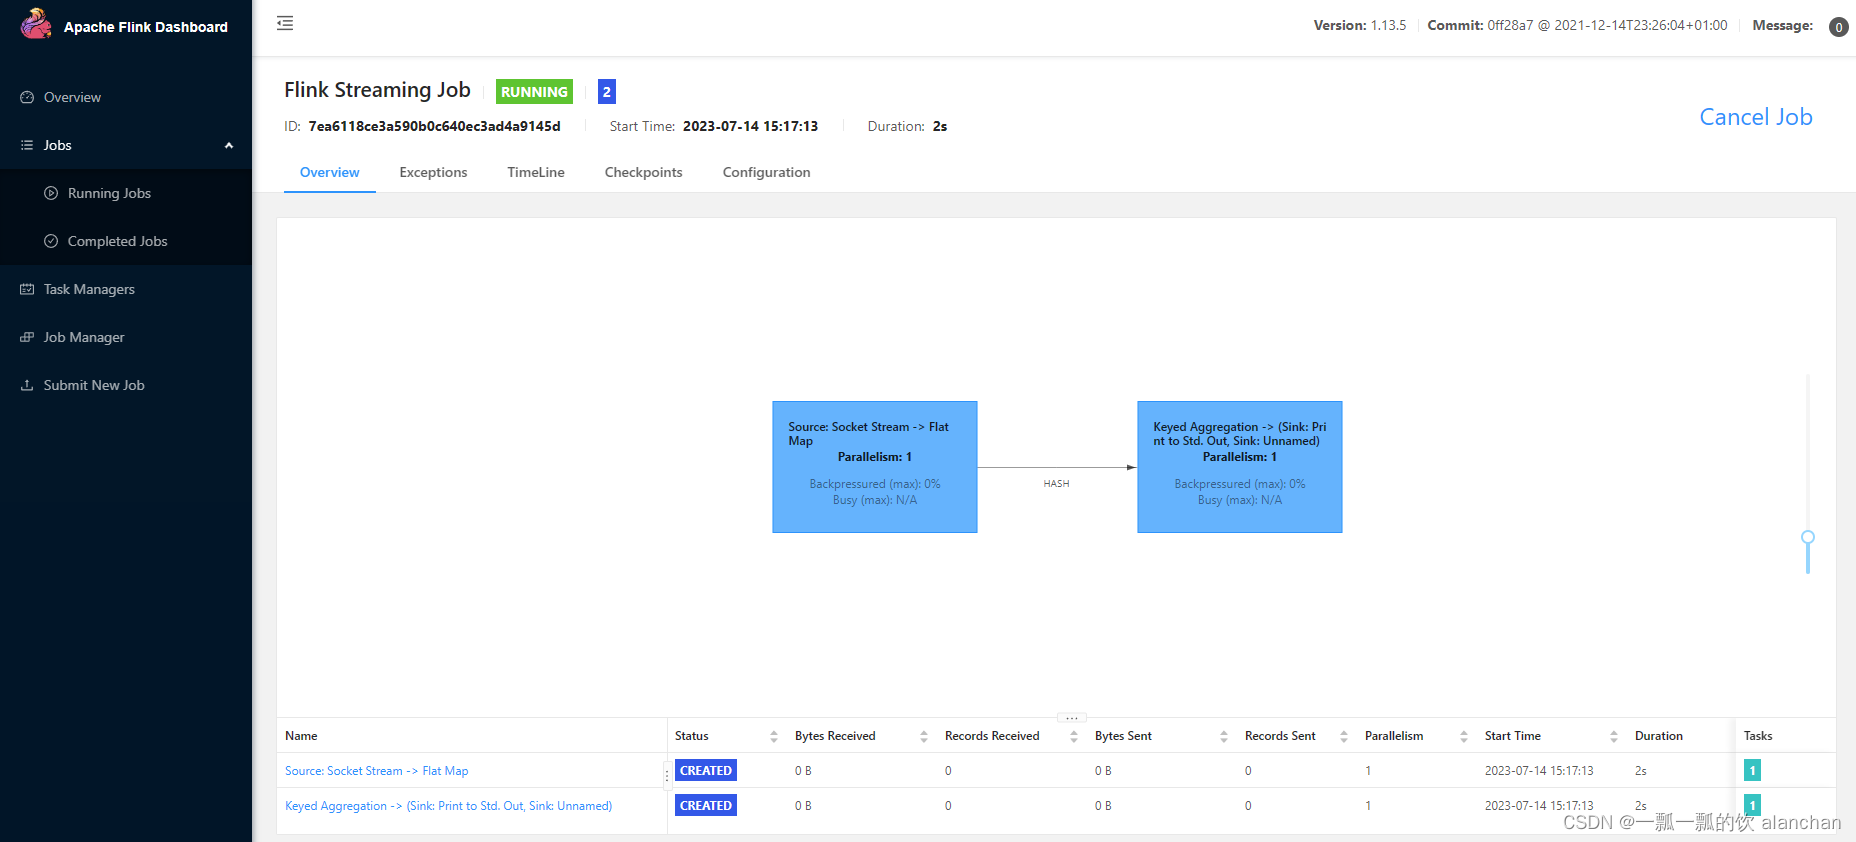Viewport: 1856px width, 842px height.
Task: Click the job ID 7ea6118ce3a590b0c640ec3ad4a9145d
Action: [x=434, y=126]
